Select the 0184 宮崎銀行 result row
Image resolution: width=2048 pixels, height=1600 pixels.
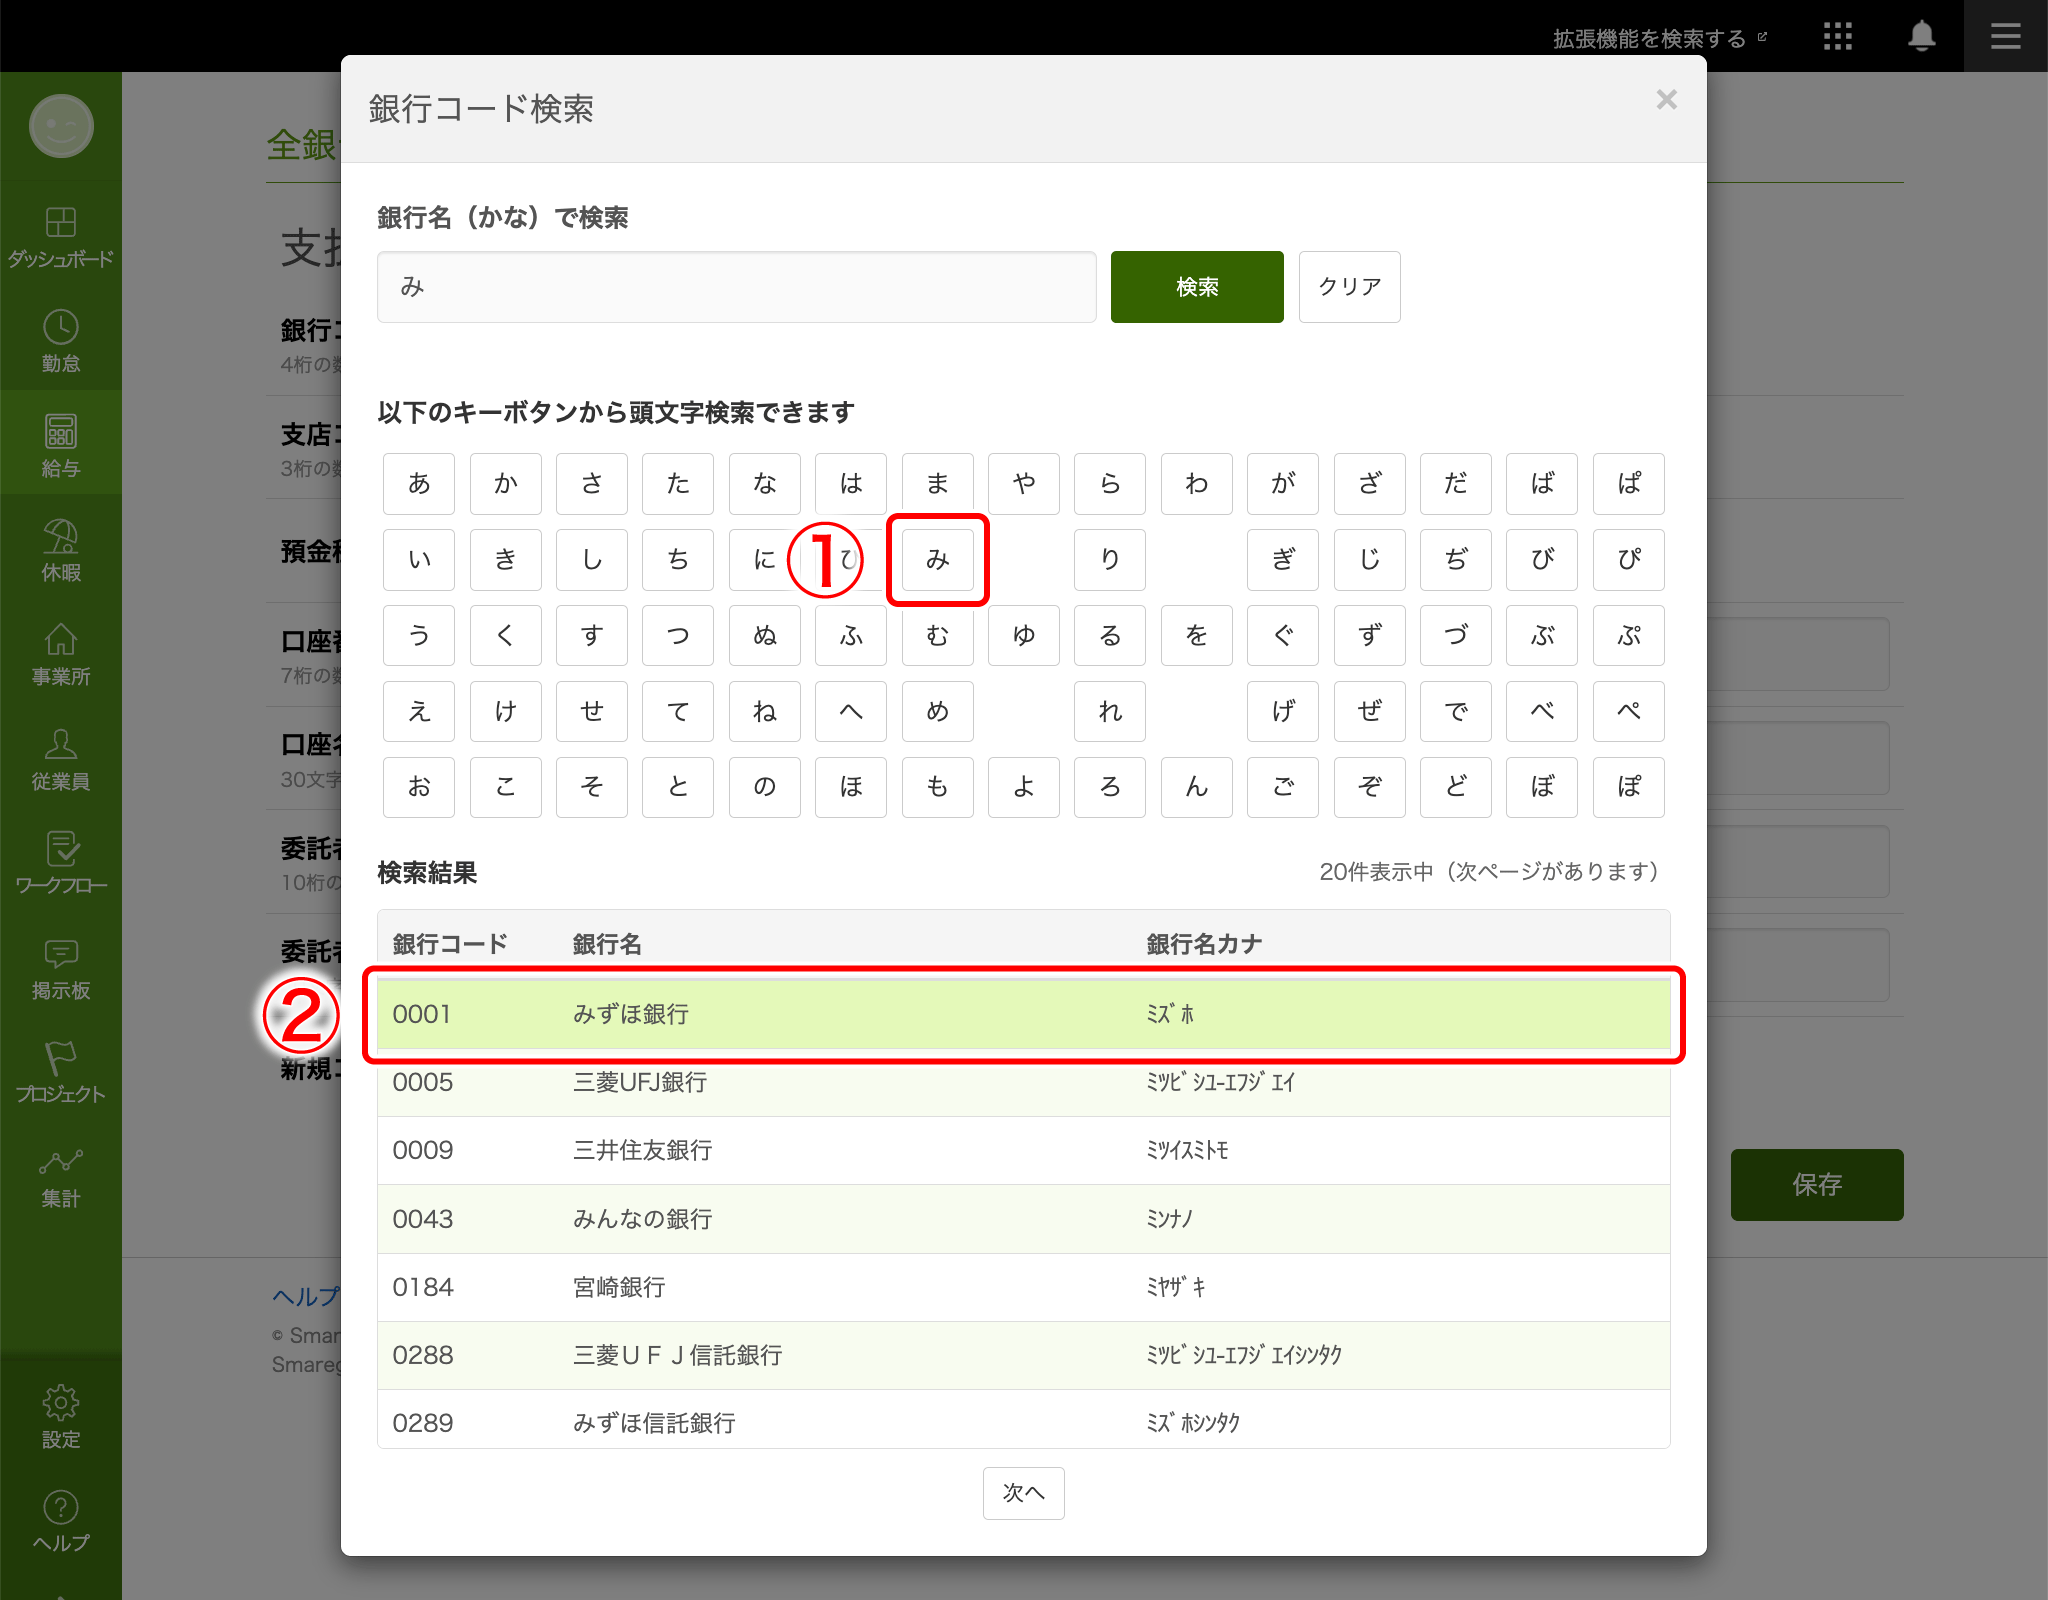click(1024, 1287)
